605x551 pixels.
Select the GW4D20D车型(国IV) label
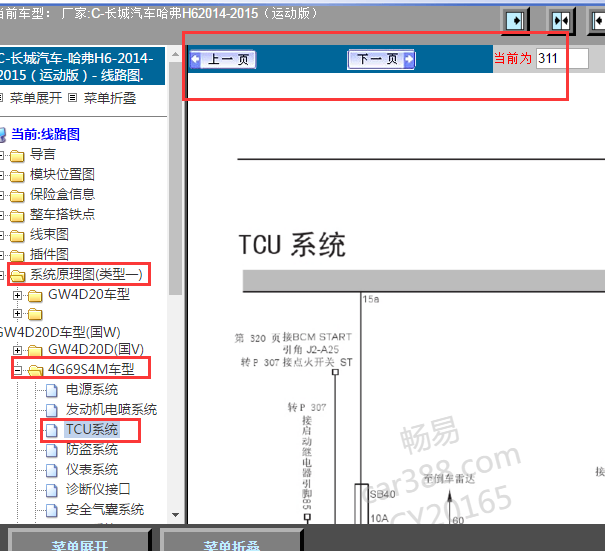click(60, 332)
